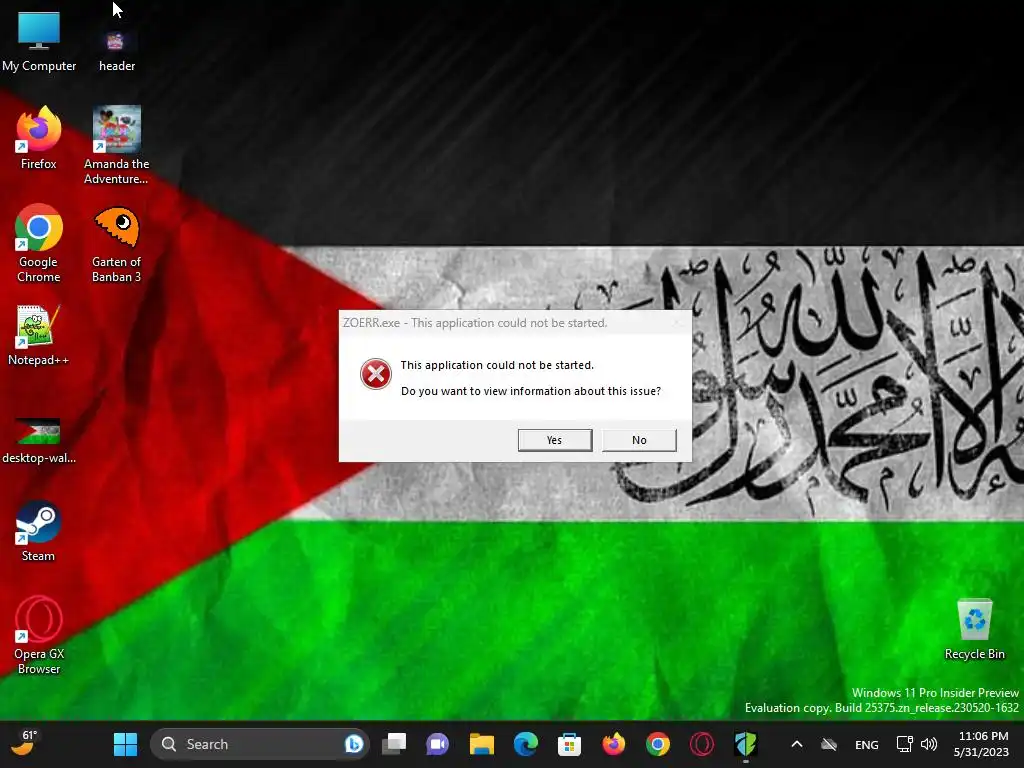Launch Microsoft Edge from the taskbar
Viewport: 1024px width, 768px height.
point(526,744)
